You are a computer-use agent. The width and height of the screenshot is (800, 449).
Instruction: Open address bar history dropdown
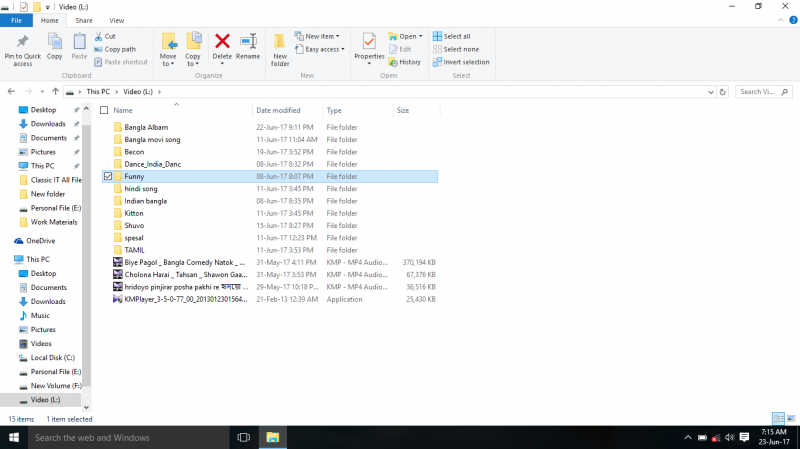[x=711, y=92]
